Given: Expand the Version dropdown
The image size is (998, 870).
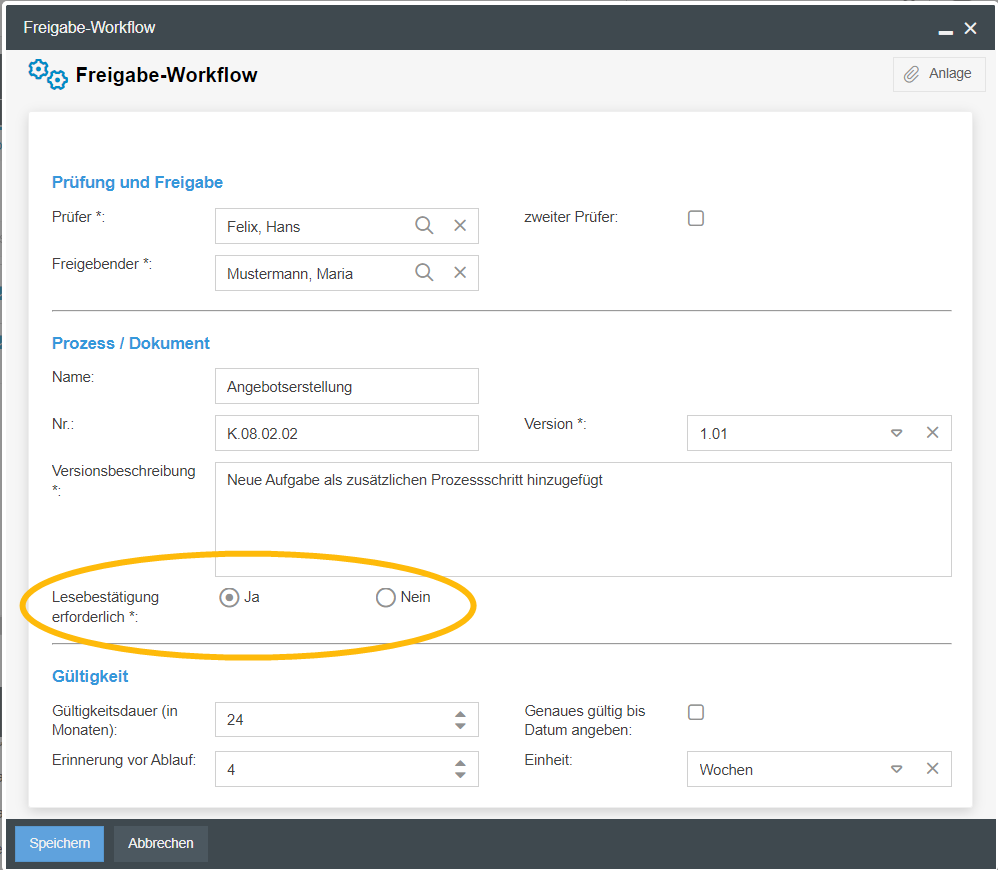Looking at the screenshot, I should pyautogui.click(x=896, y=433).
